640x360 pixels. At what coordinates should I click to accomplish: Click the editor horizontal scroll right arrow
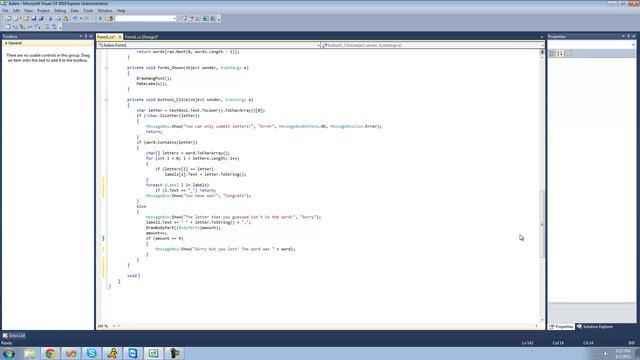tap(536, 326)
